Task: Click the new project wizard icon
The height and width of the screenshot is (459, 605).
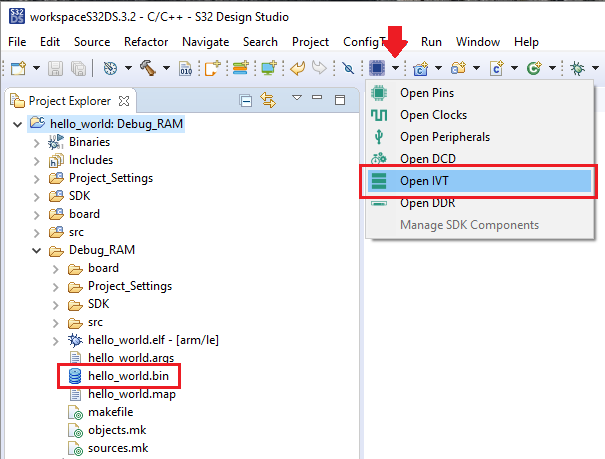Action: pos(212,68)
